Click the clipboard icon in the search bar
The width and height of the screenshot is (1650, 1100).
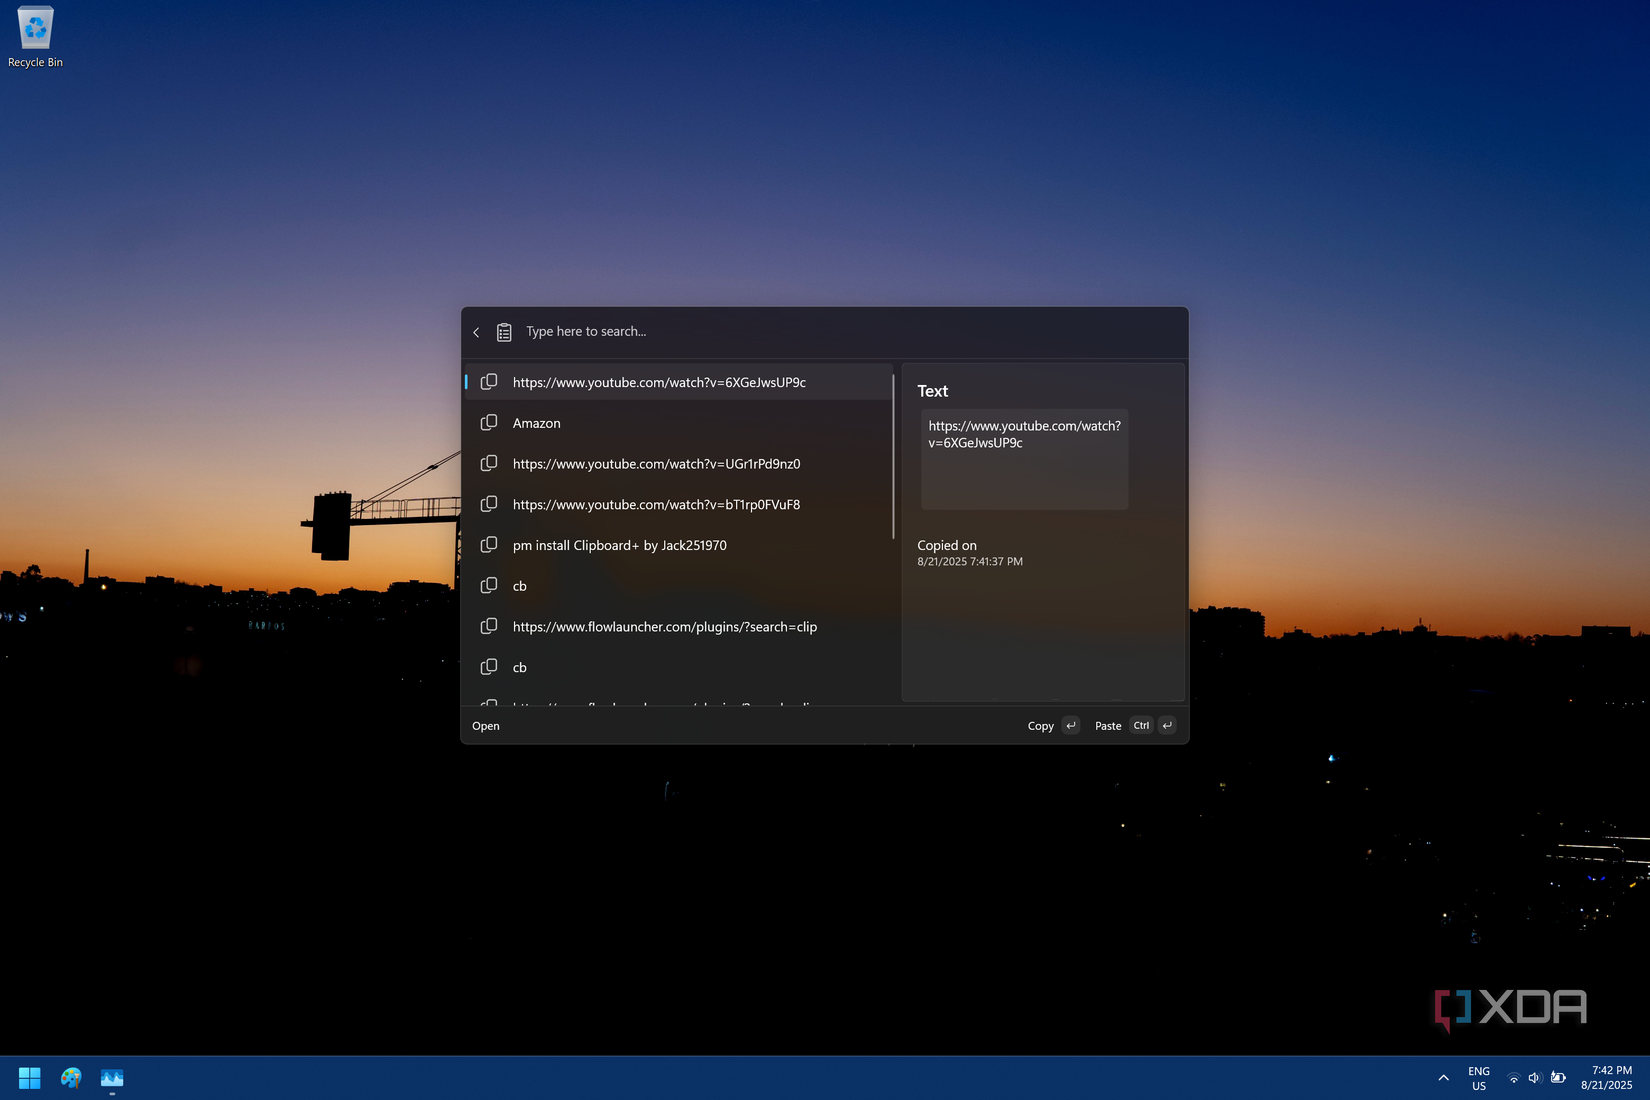[504, 331]
